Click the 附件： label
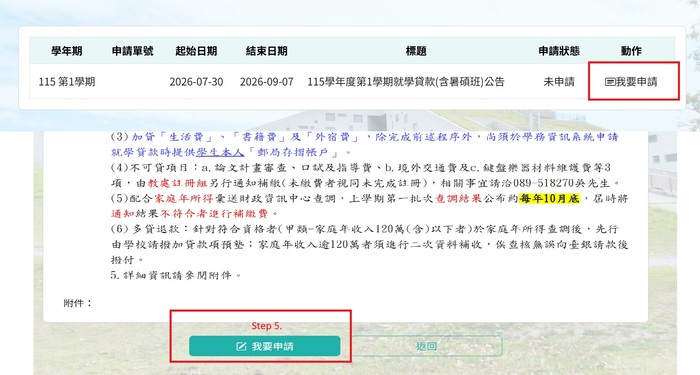700x375 pixels. click(x=78, y=303)
